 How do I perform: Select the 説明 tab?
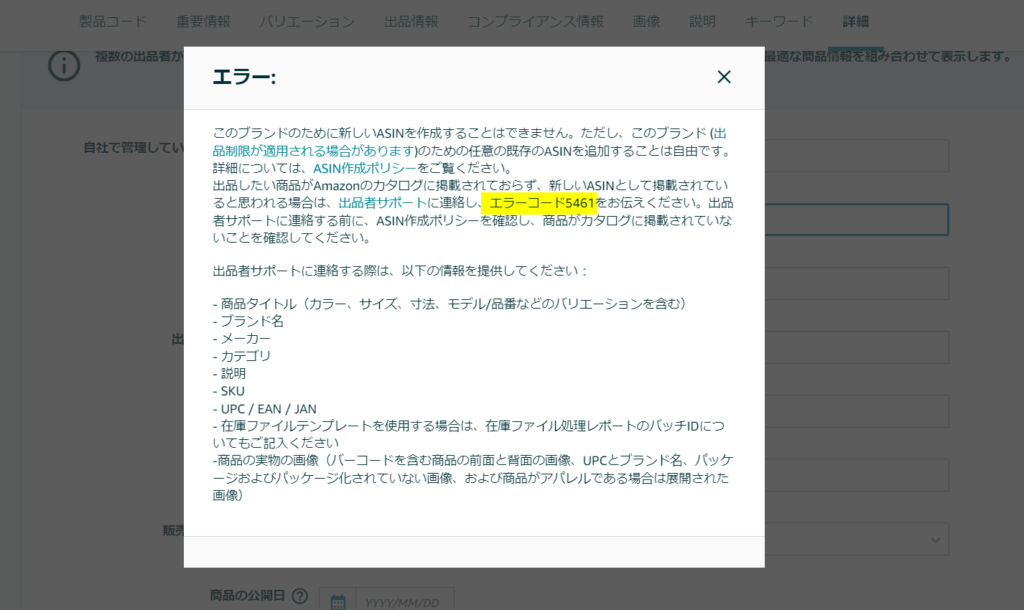pos(701,20)
